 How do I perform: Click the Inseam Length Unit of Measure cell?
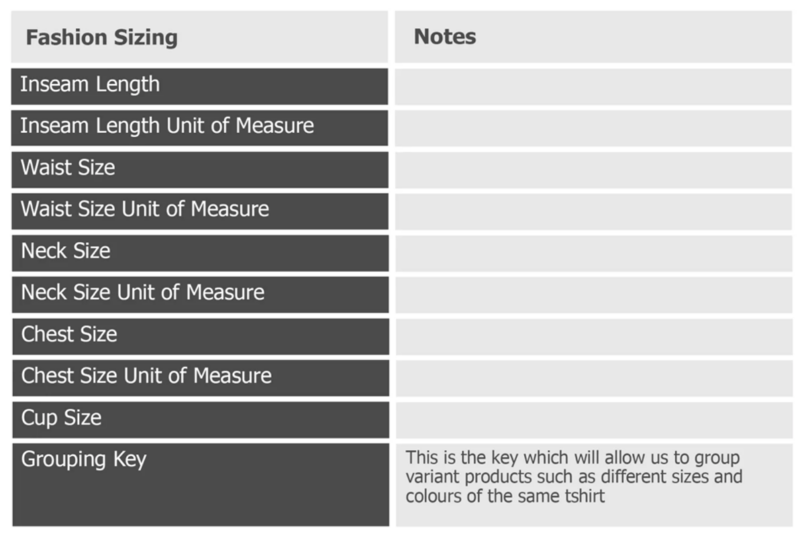tap(199, 128)
